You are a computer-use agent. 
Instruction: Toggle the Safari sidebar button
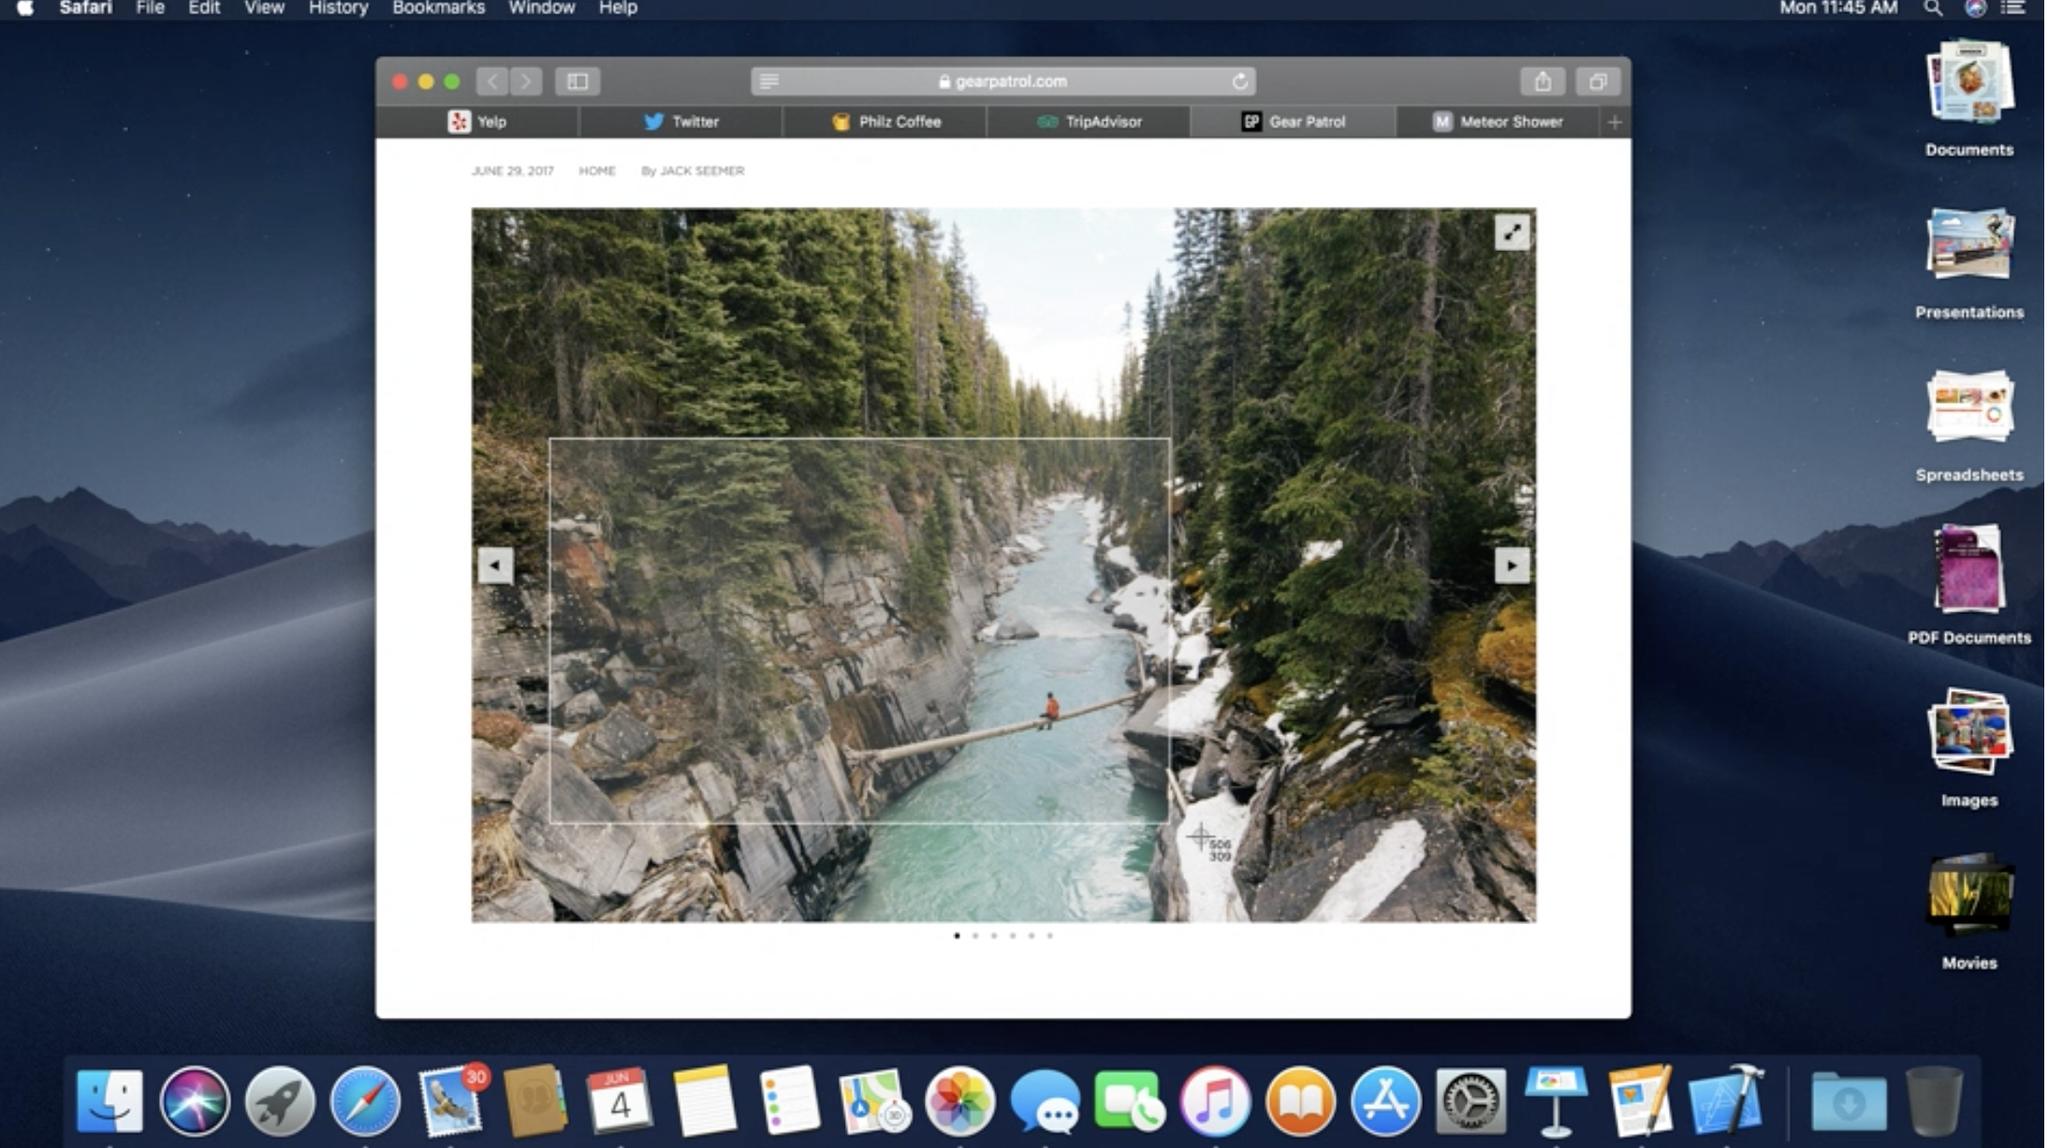(x=577, y=81)
